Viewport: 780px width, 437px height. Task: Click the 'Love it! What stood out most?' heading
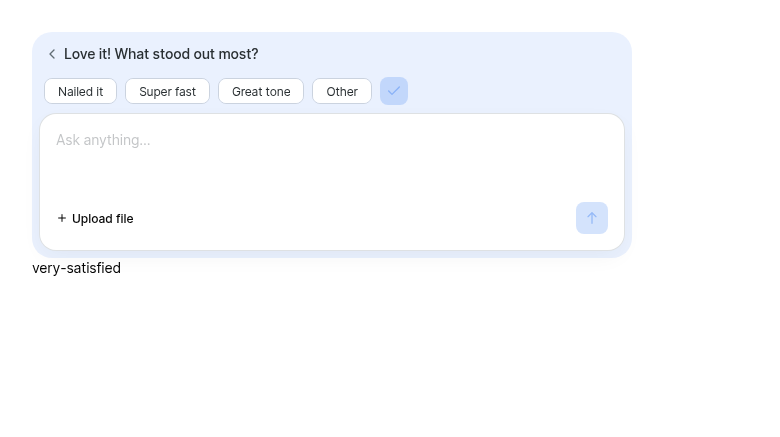(161, 54)
